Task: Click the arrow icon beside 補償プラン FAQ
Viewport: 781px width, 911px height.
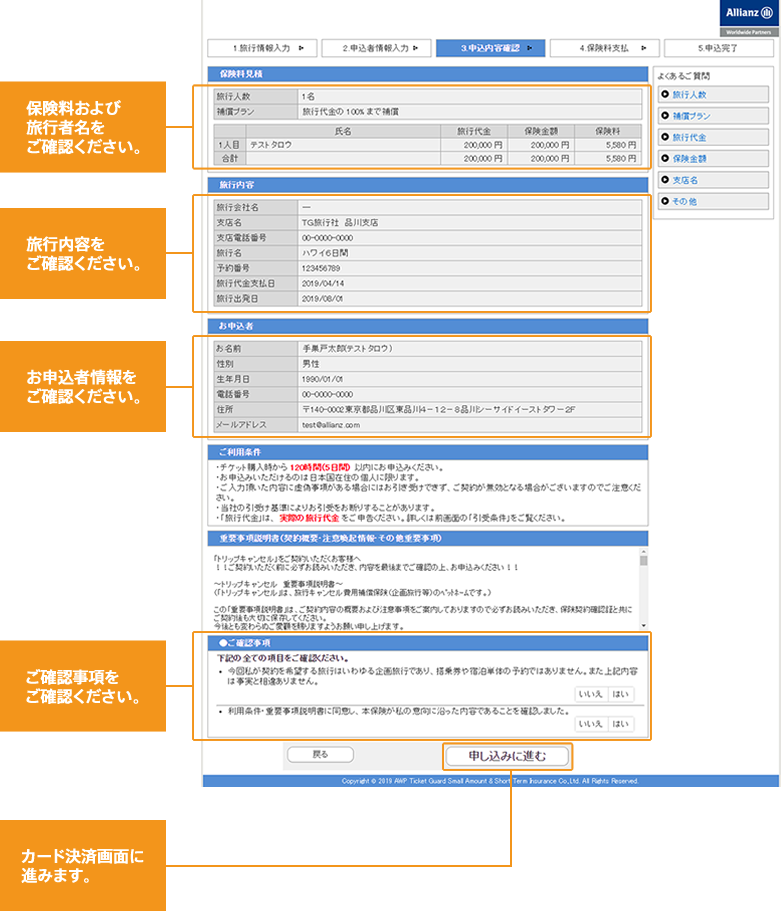Action: [x=665, y=116]
